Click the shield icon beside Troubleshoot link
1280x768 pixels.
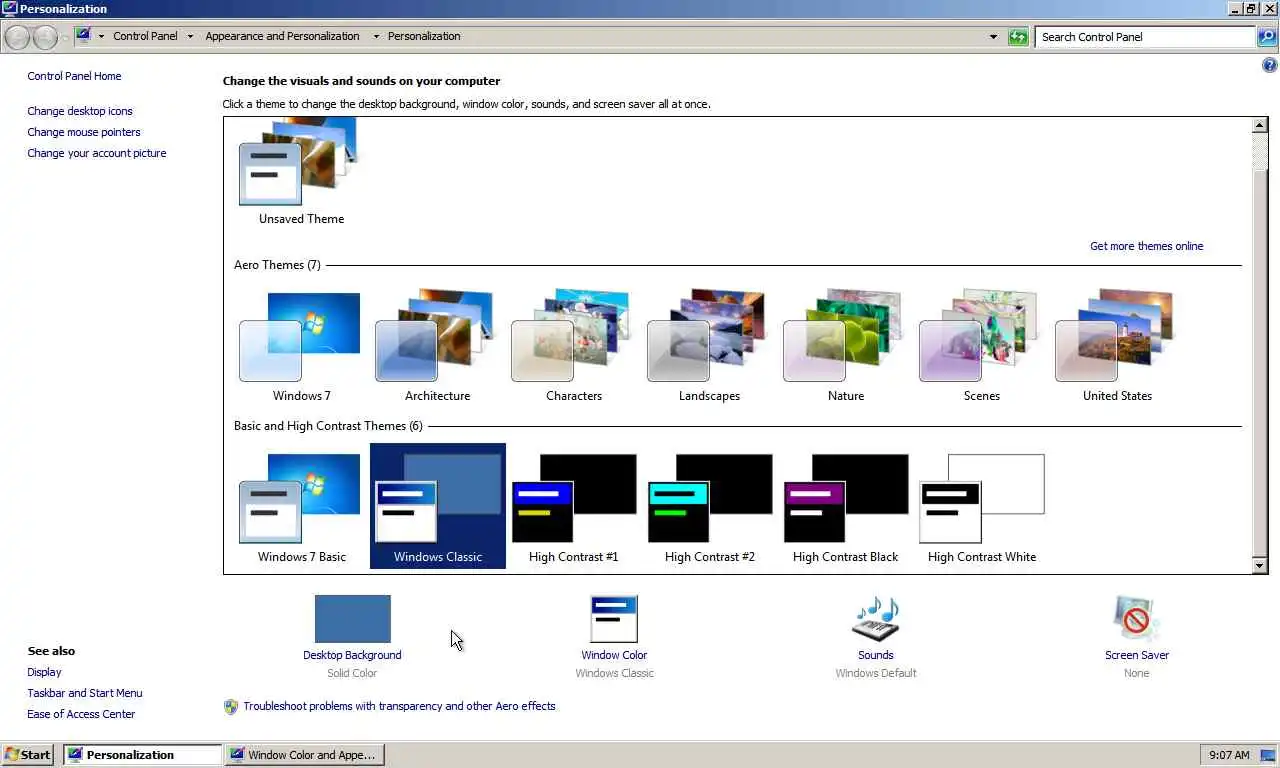click(231, 706)
